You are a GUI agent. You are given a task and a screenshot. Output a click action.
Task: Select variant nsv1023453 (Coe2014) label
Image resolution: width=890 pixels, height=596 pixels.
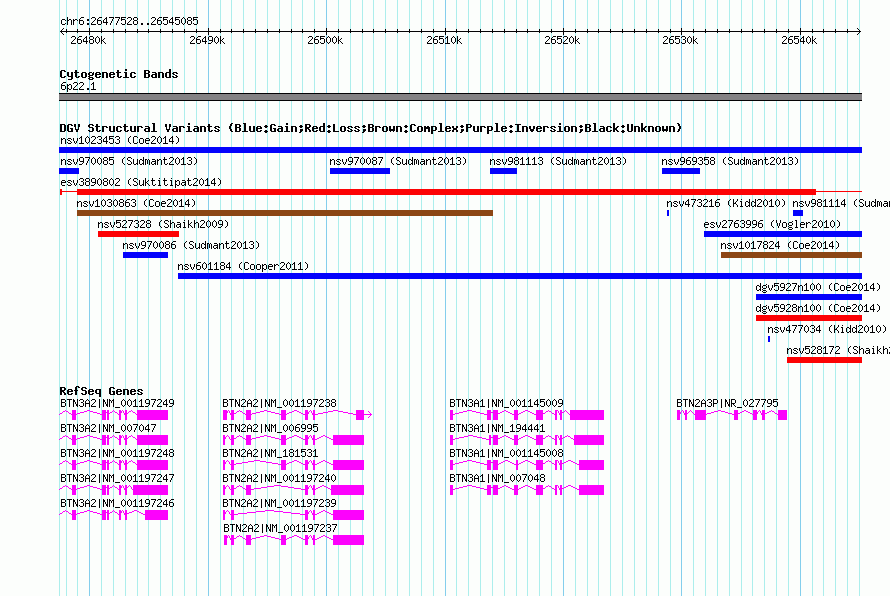(120, 140)
